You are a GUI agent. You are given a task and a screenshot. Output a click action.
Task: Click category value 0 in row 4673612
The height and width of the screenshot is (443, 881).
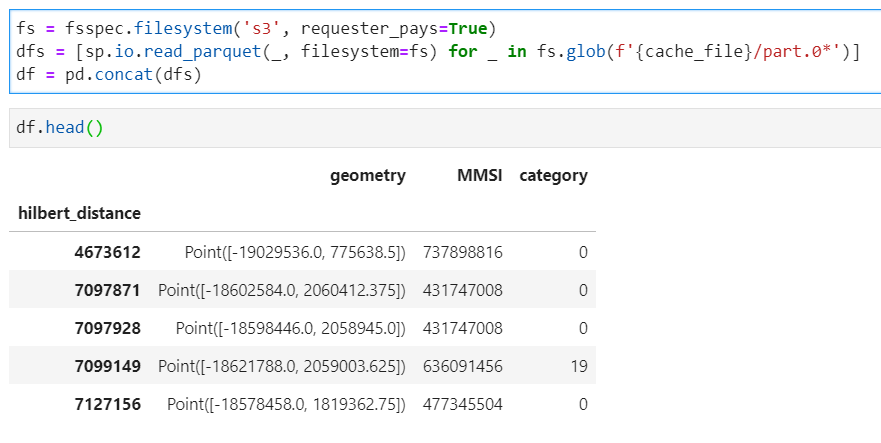tap(583, 252)
